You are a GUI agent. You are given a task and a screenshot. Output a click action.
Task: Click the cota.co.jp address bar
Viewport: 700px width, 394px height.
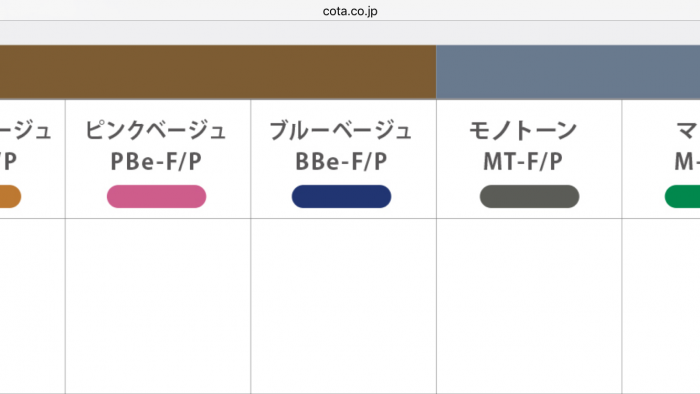[350, 11]
